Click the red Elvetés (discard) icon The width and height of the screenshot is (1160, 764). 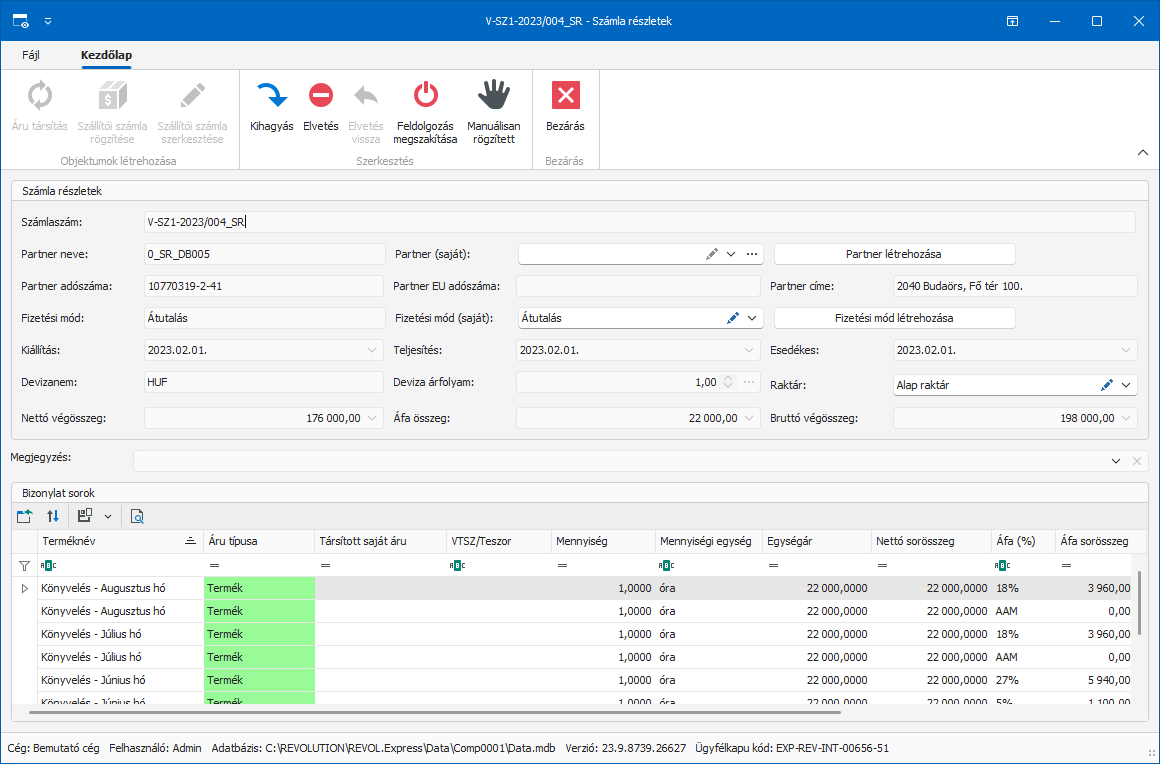320,95
